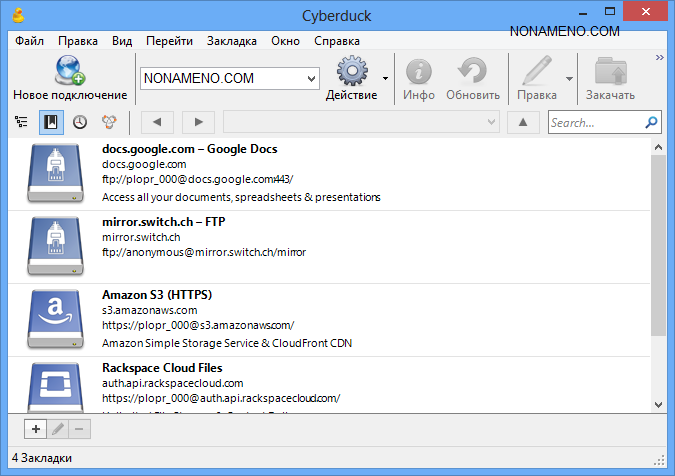
Task: Open the Action gear menu
Action: [x=351, y=72]
